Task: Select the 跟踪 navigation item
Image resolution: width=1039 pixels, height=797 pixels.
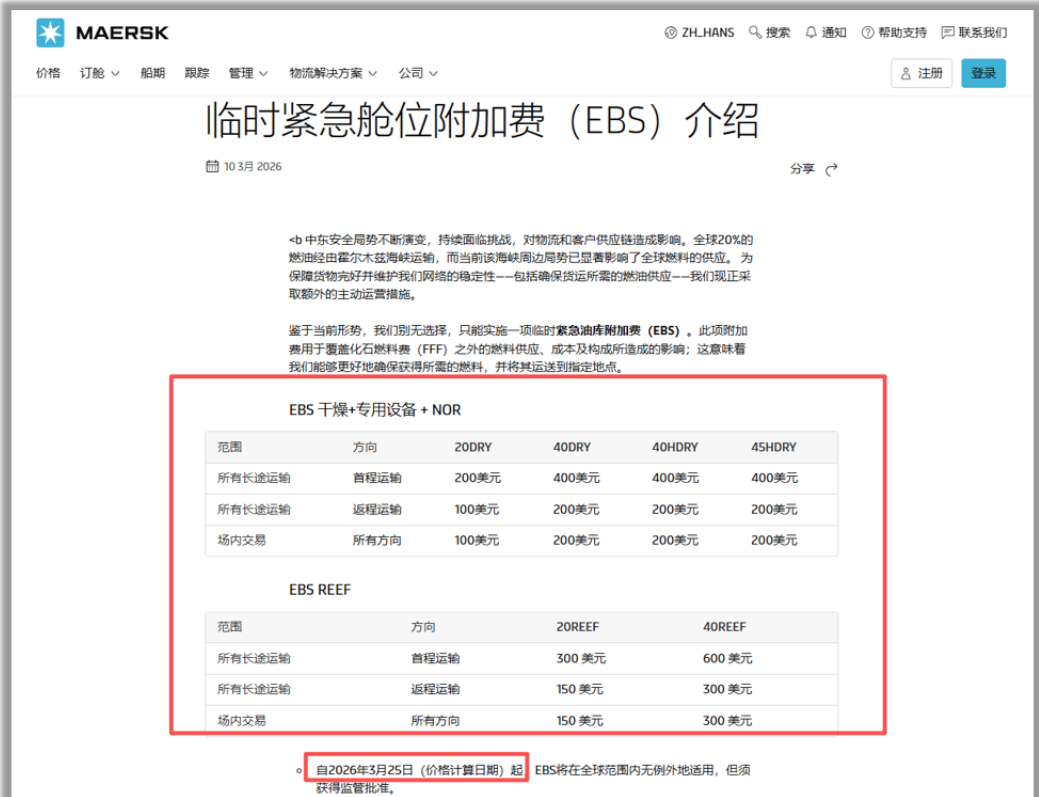Action: coord(195,73)
